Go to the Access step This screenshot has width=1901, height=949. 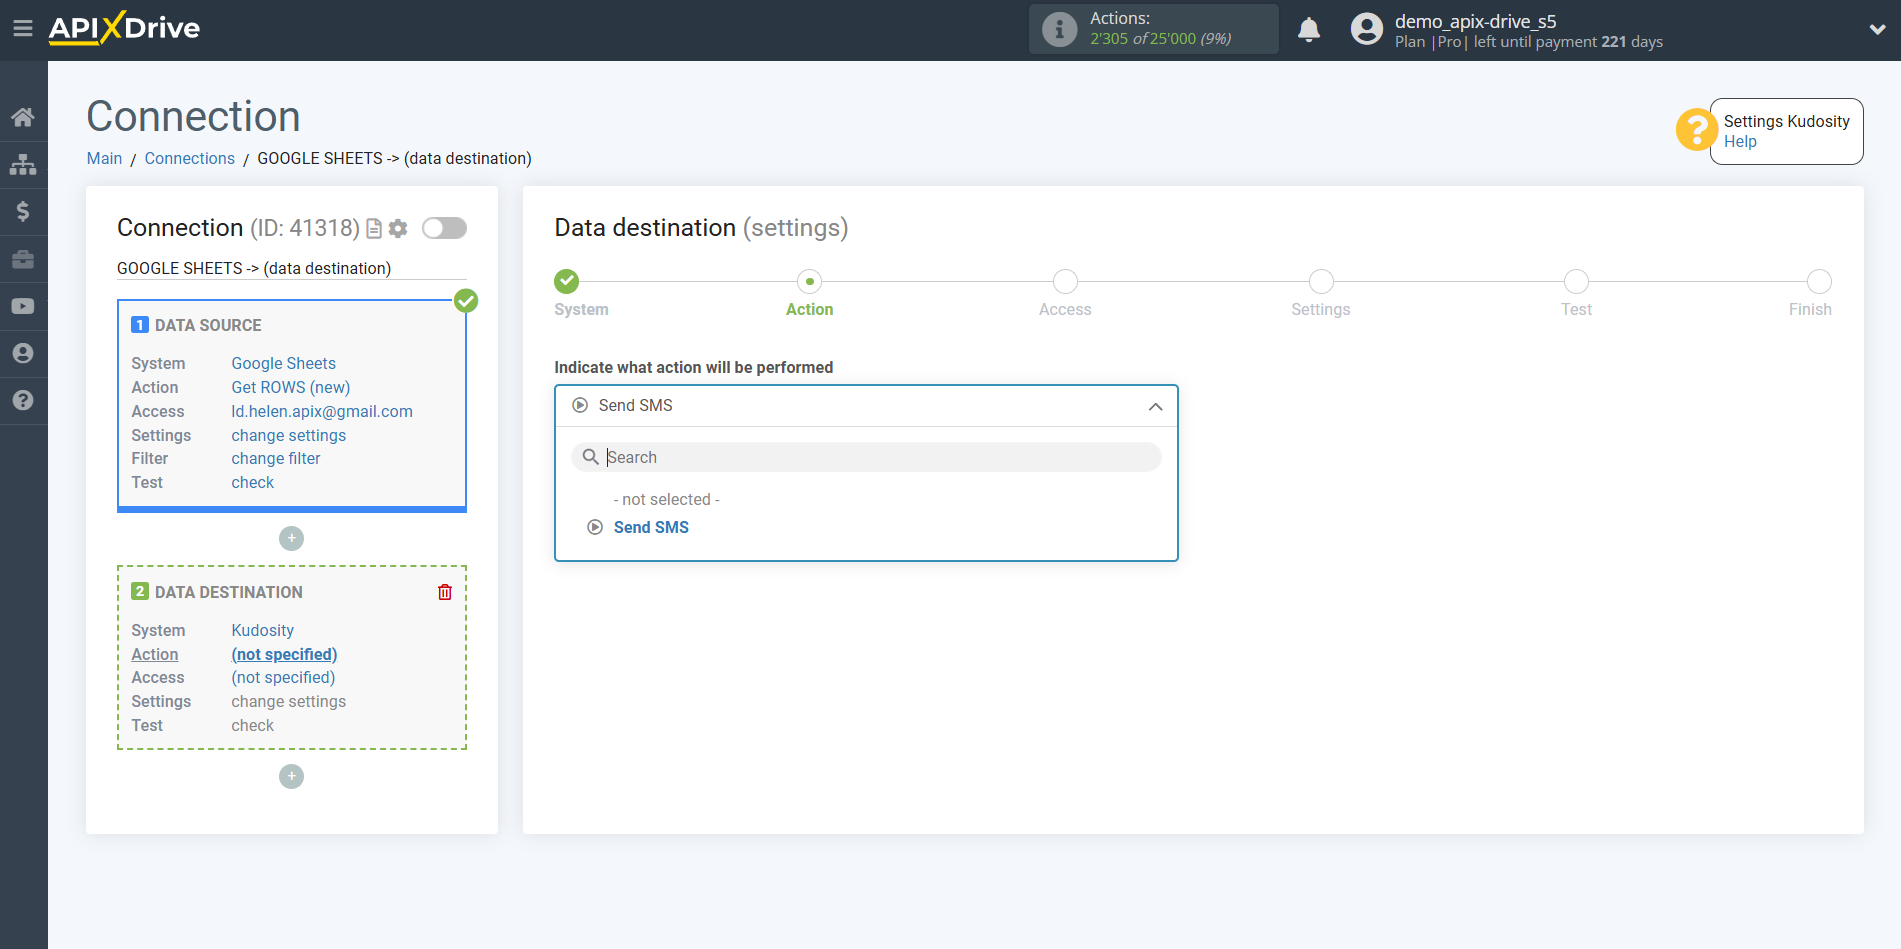[1065, 281]
